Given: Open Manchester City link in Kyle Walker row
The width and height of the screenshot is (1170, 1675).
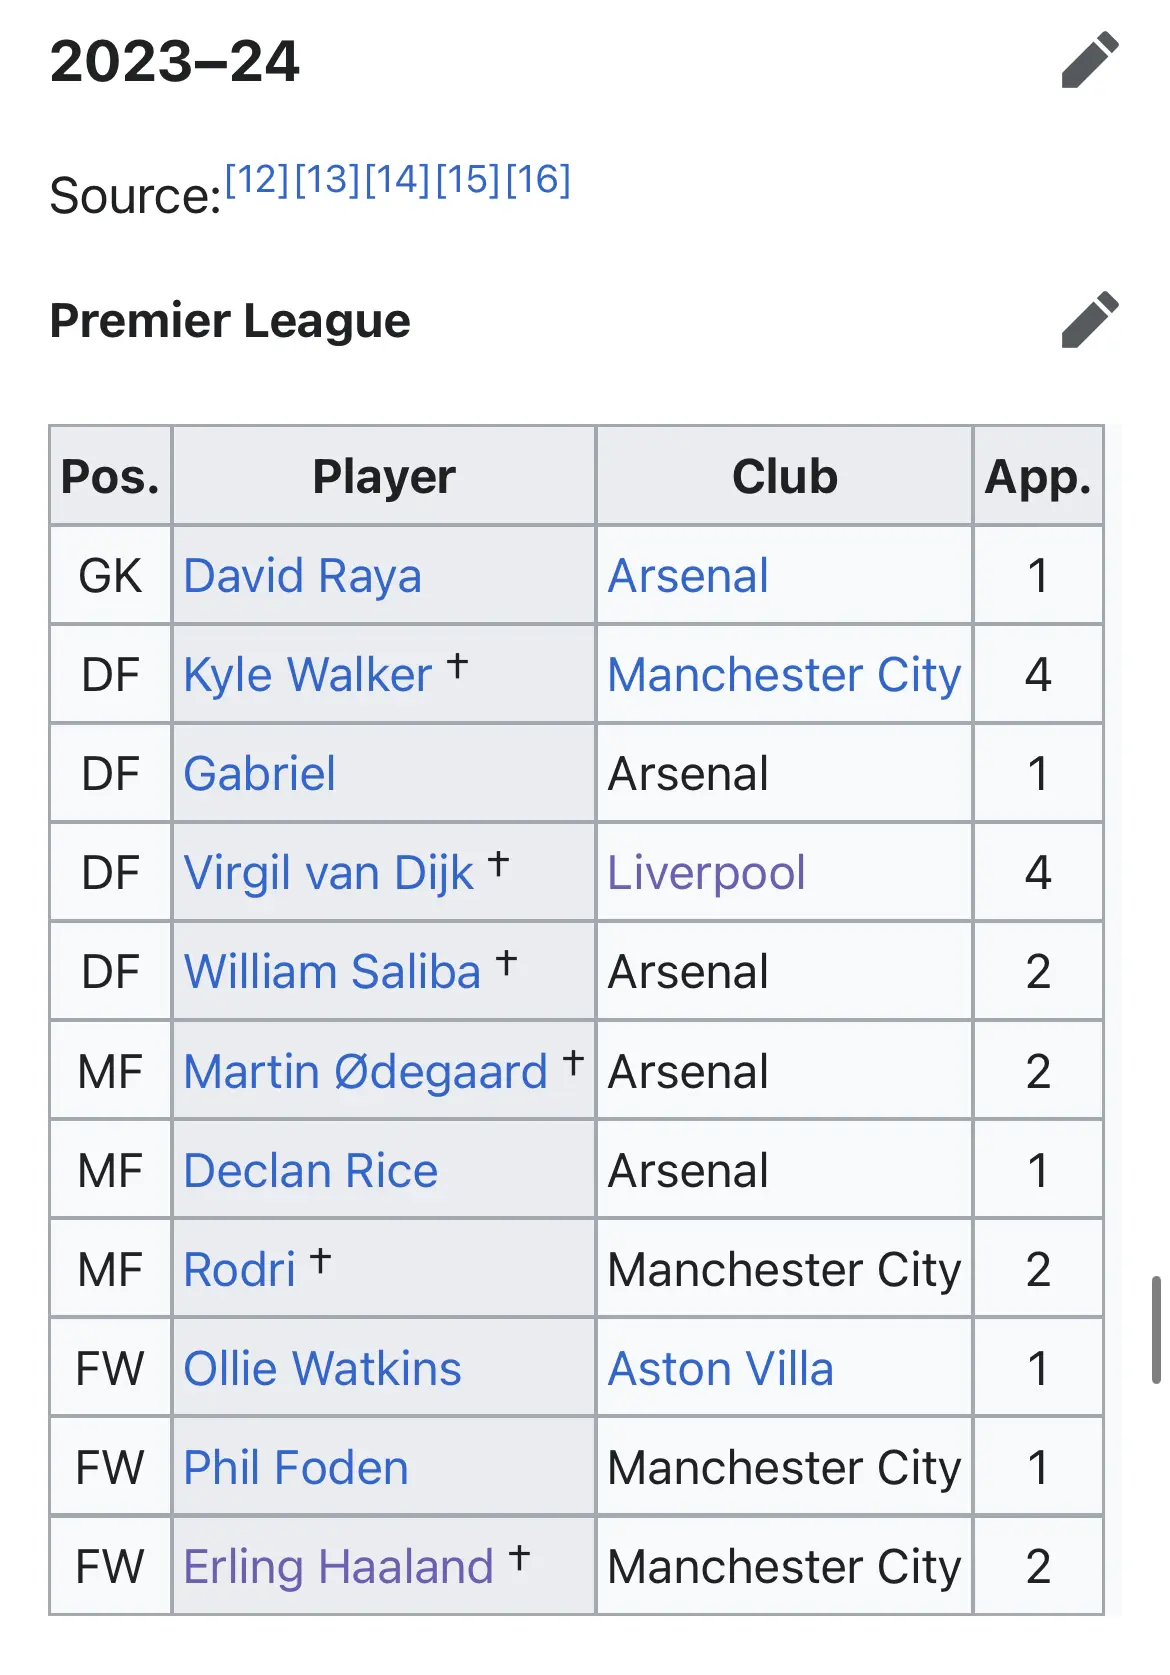Looking at the screenshot, I should [785, 675].
